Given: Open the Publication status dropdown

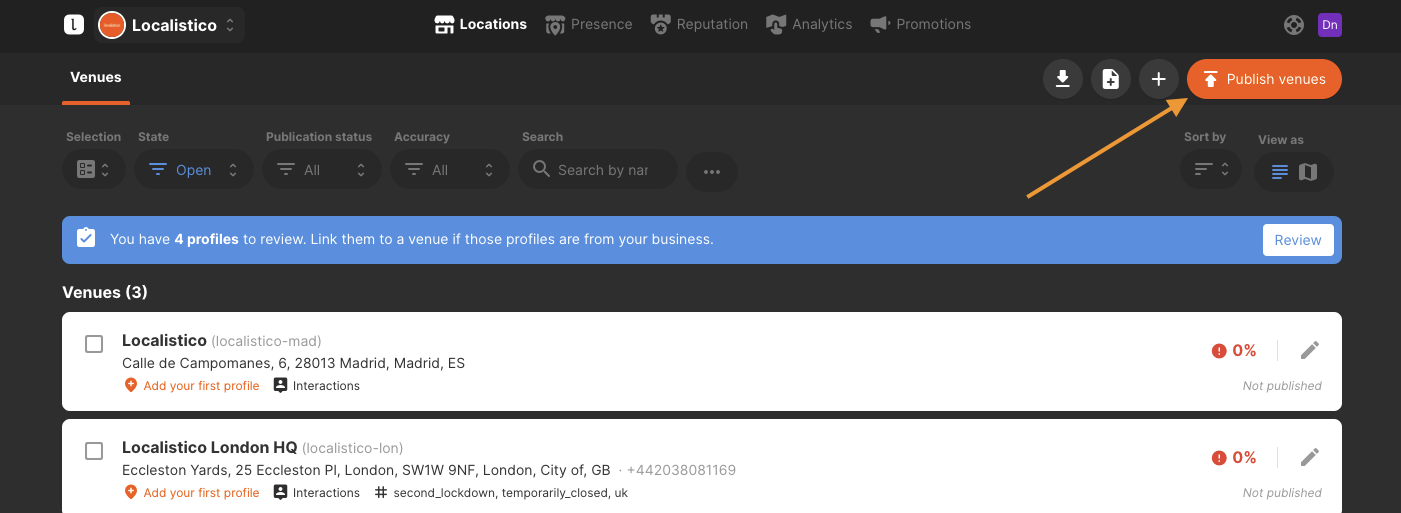Looking at the screenshot, I should (322, 170).
